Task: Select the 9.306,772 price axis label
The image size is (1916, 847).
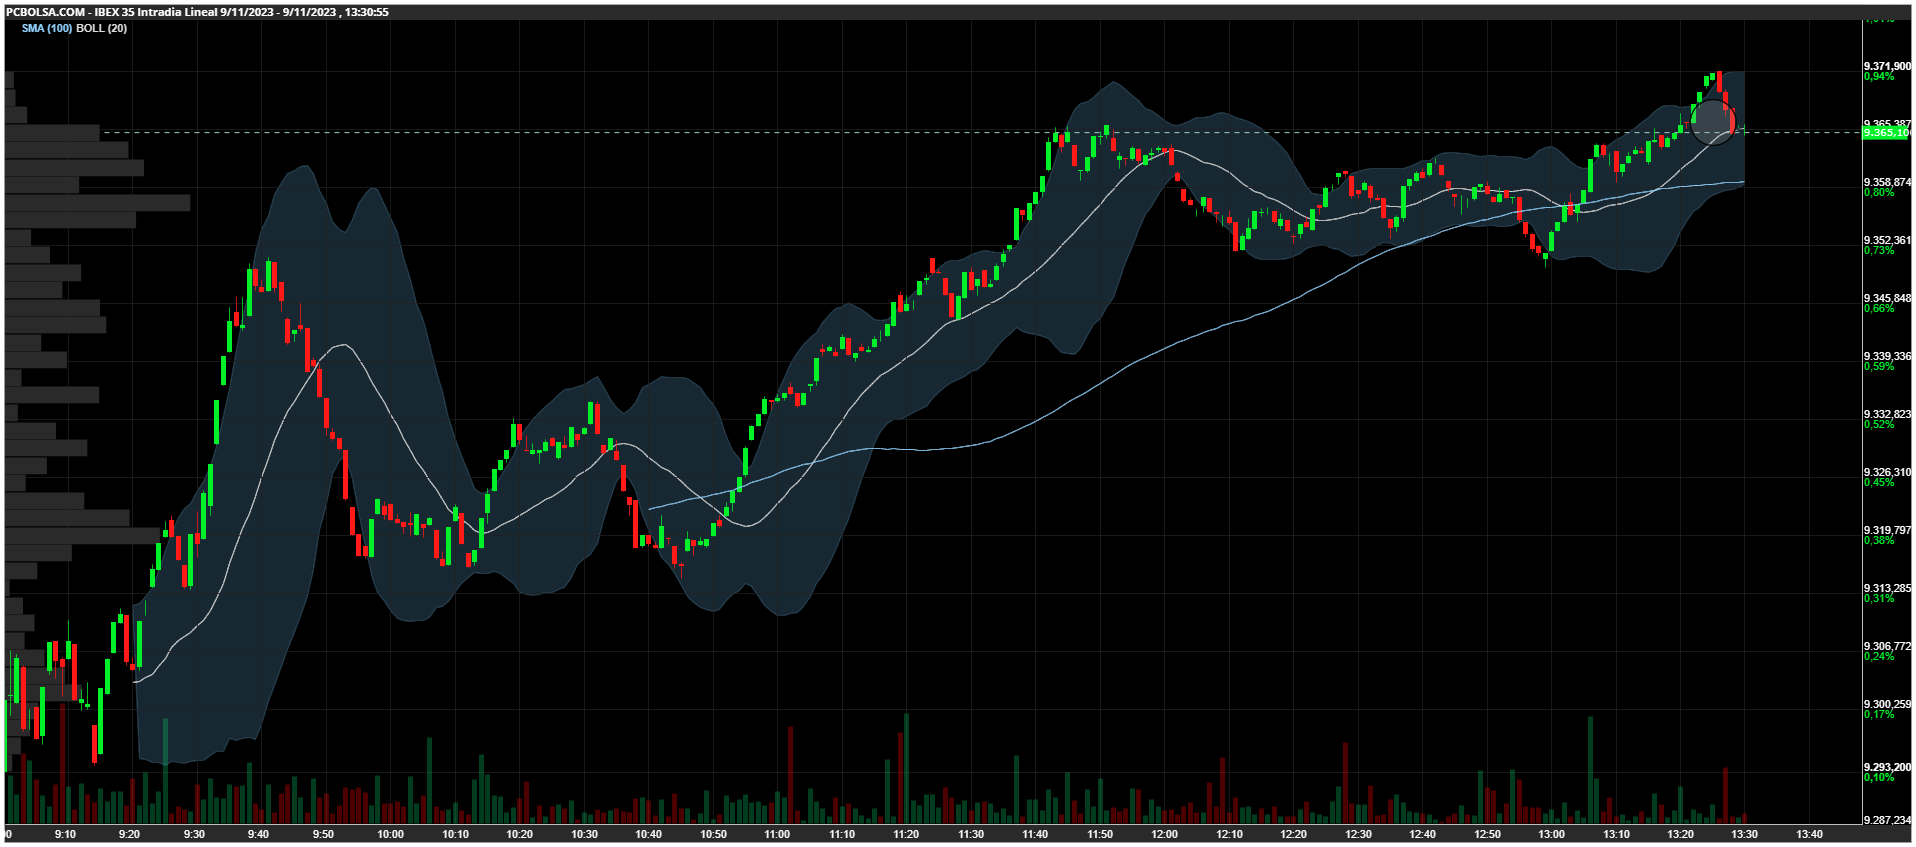Action: pyautogui.click(x=1887, y=646)
